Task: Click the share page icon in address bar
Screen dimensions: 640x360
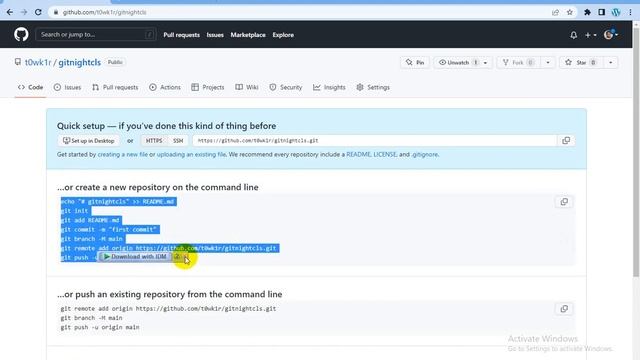Action: [556, 12]
